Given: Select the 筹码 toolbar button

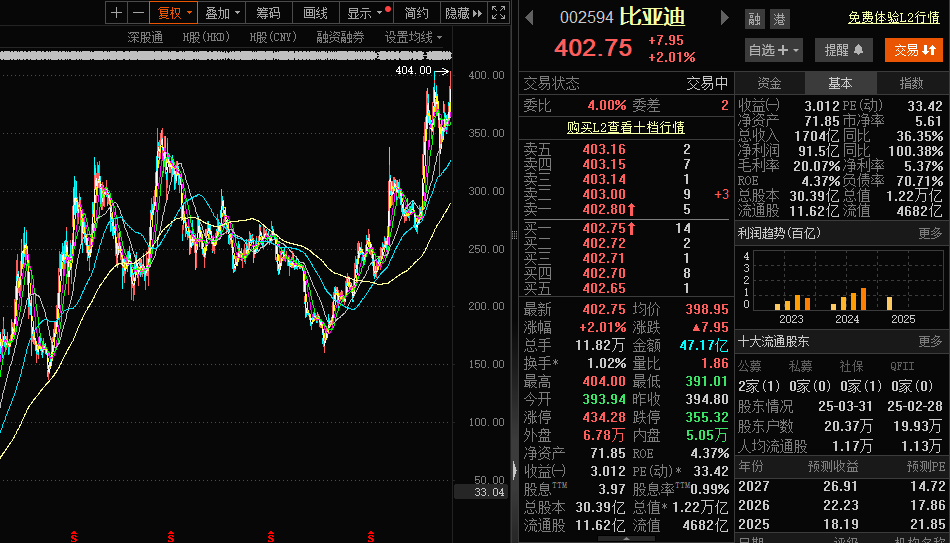Looking at the screenshot, I should tap(268, 13).
